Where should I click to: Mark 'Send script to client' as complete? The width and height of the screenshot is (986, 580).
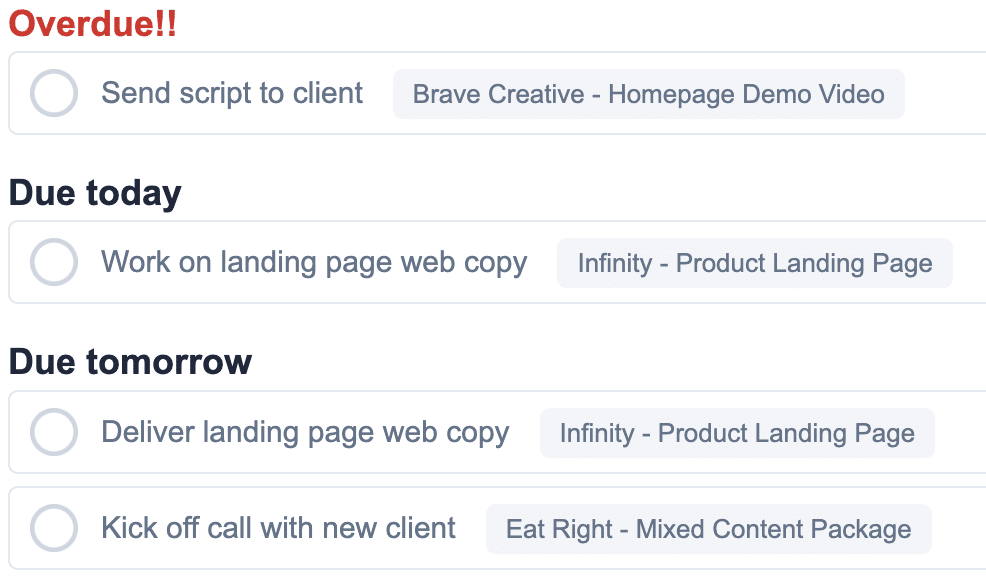(54, 94)
